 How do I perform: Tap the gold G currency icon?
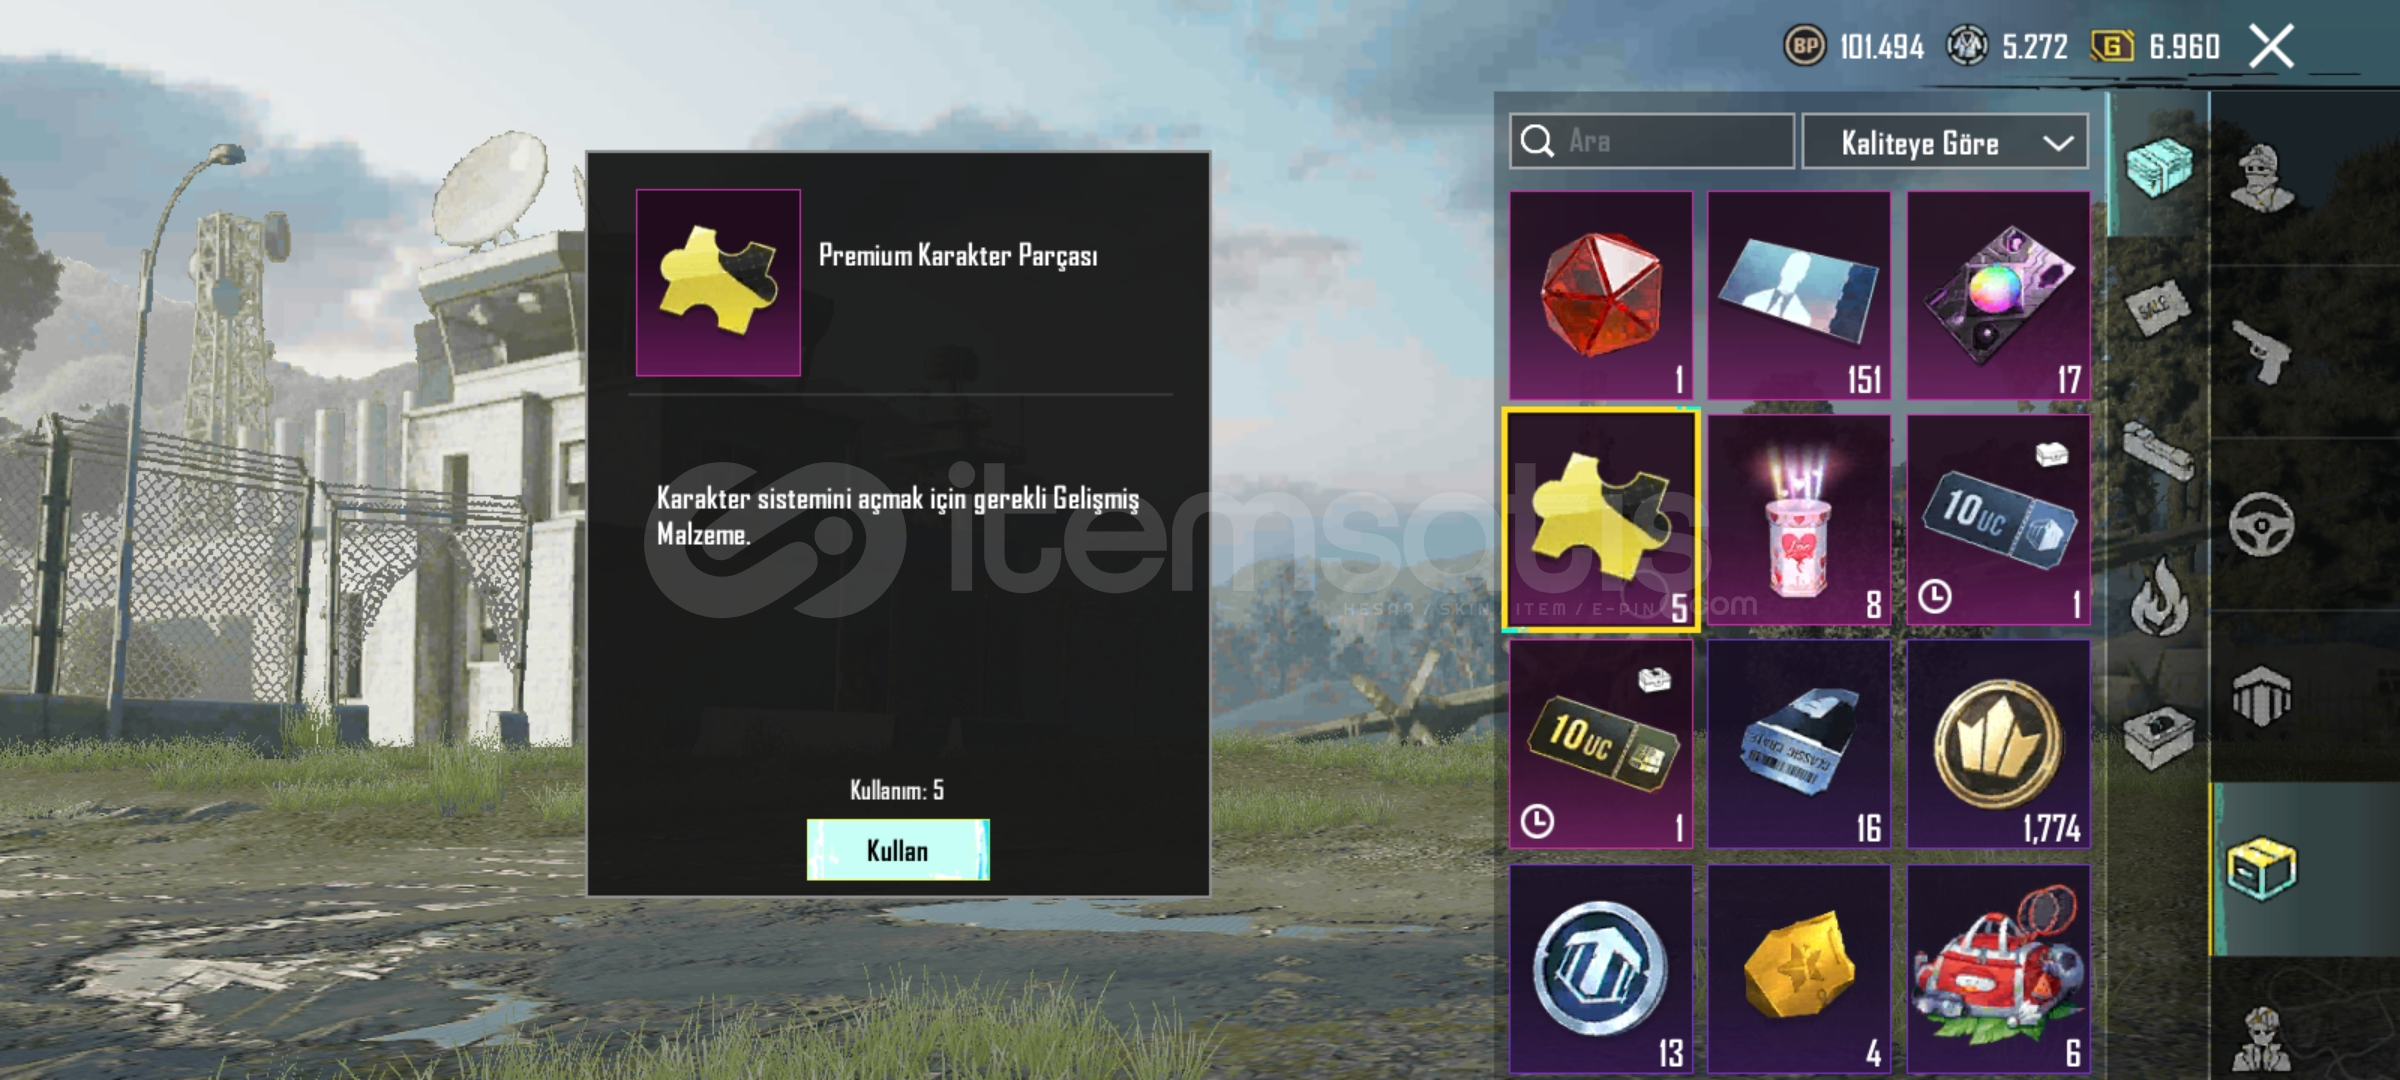click(2112, 46)
